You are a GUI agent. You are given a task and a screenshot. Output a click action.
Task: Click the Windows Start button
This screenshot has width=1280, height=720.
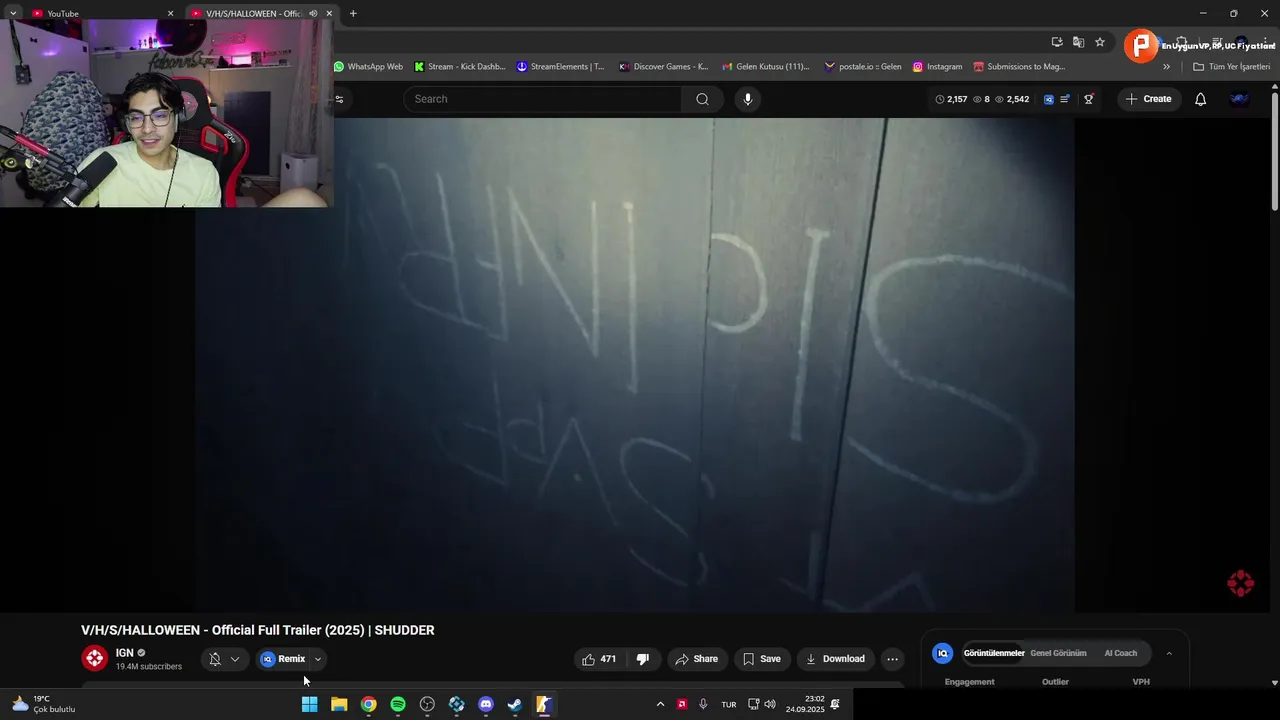[310, 704]
